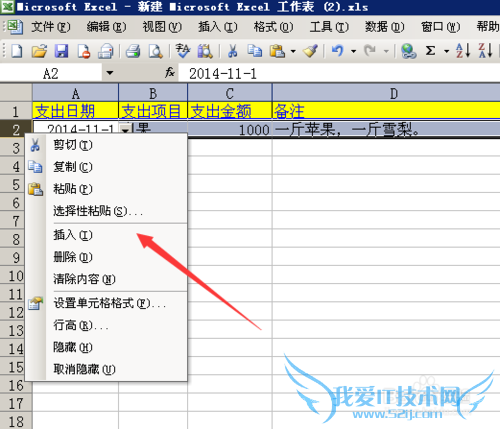Viewport: 500px width, 429px height.
Task: Print with the printer icon
Action: pyautogui.click(x=133, y=51)
